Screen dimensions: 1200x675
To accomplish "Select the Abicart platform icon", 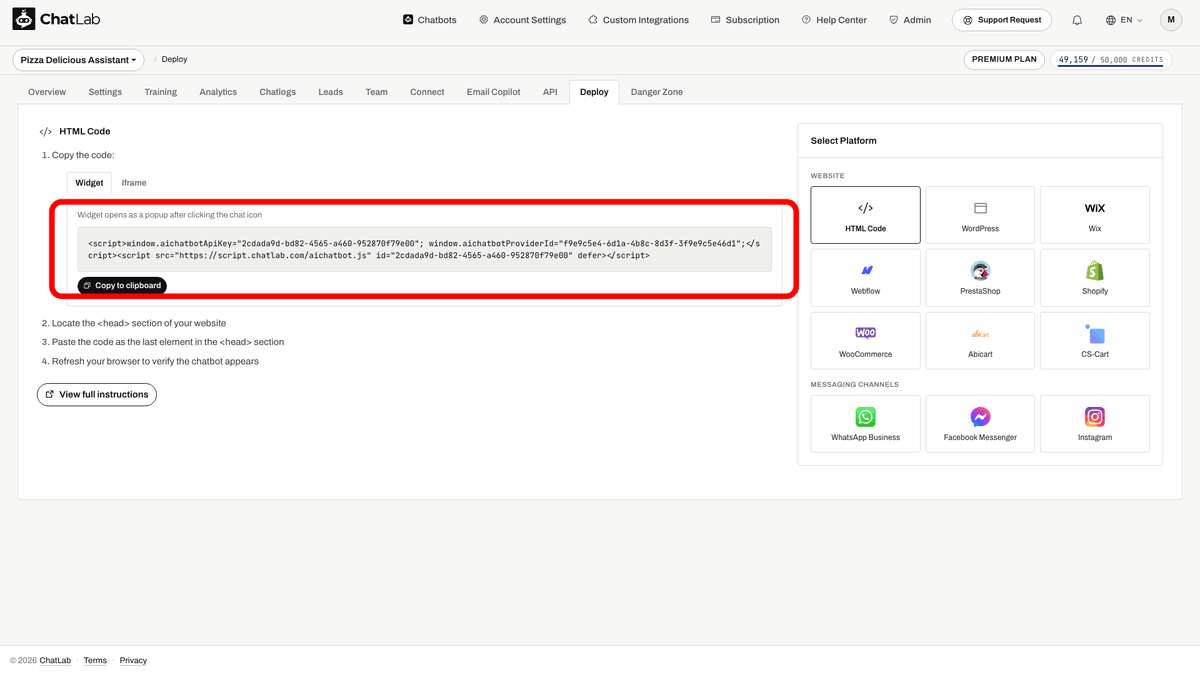I will [x=980, y=334].
